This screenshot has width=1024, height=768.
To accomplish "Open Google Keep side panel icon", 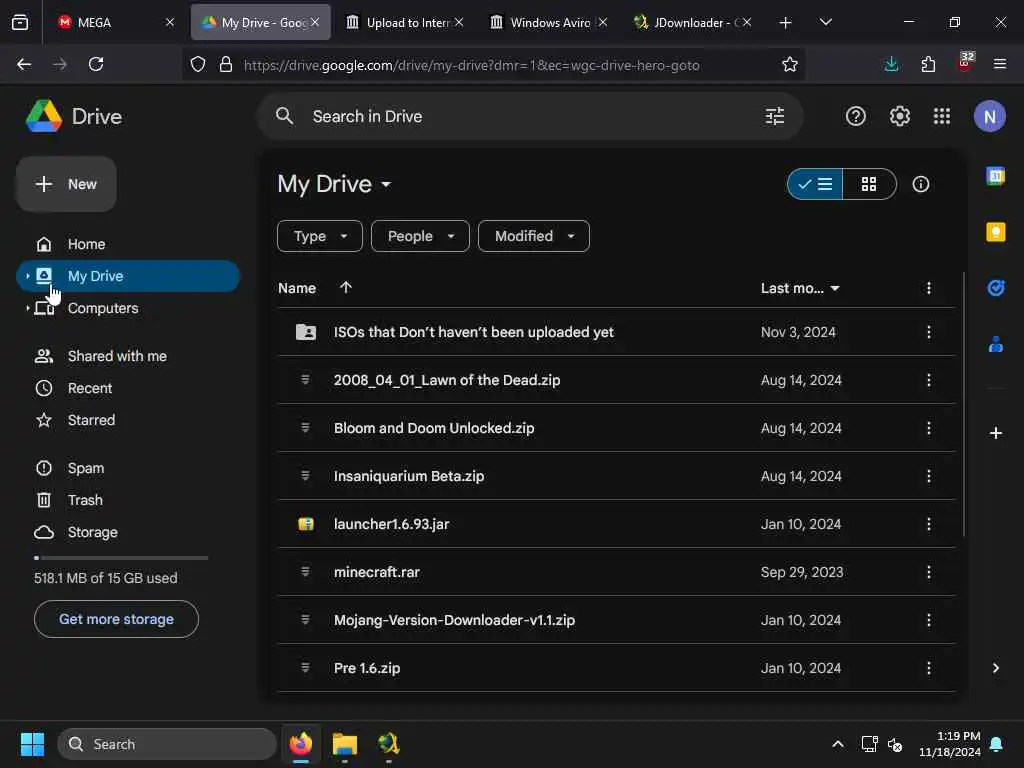I will [x=995, y=232].
